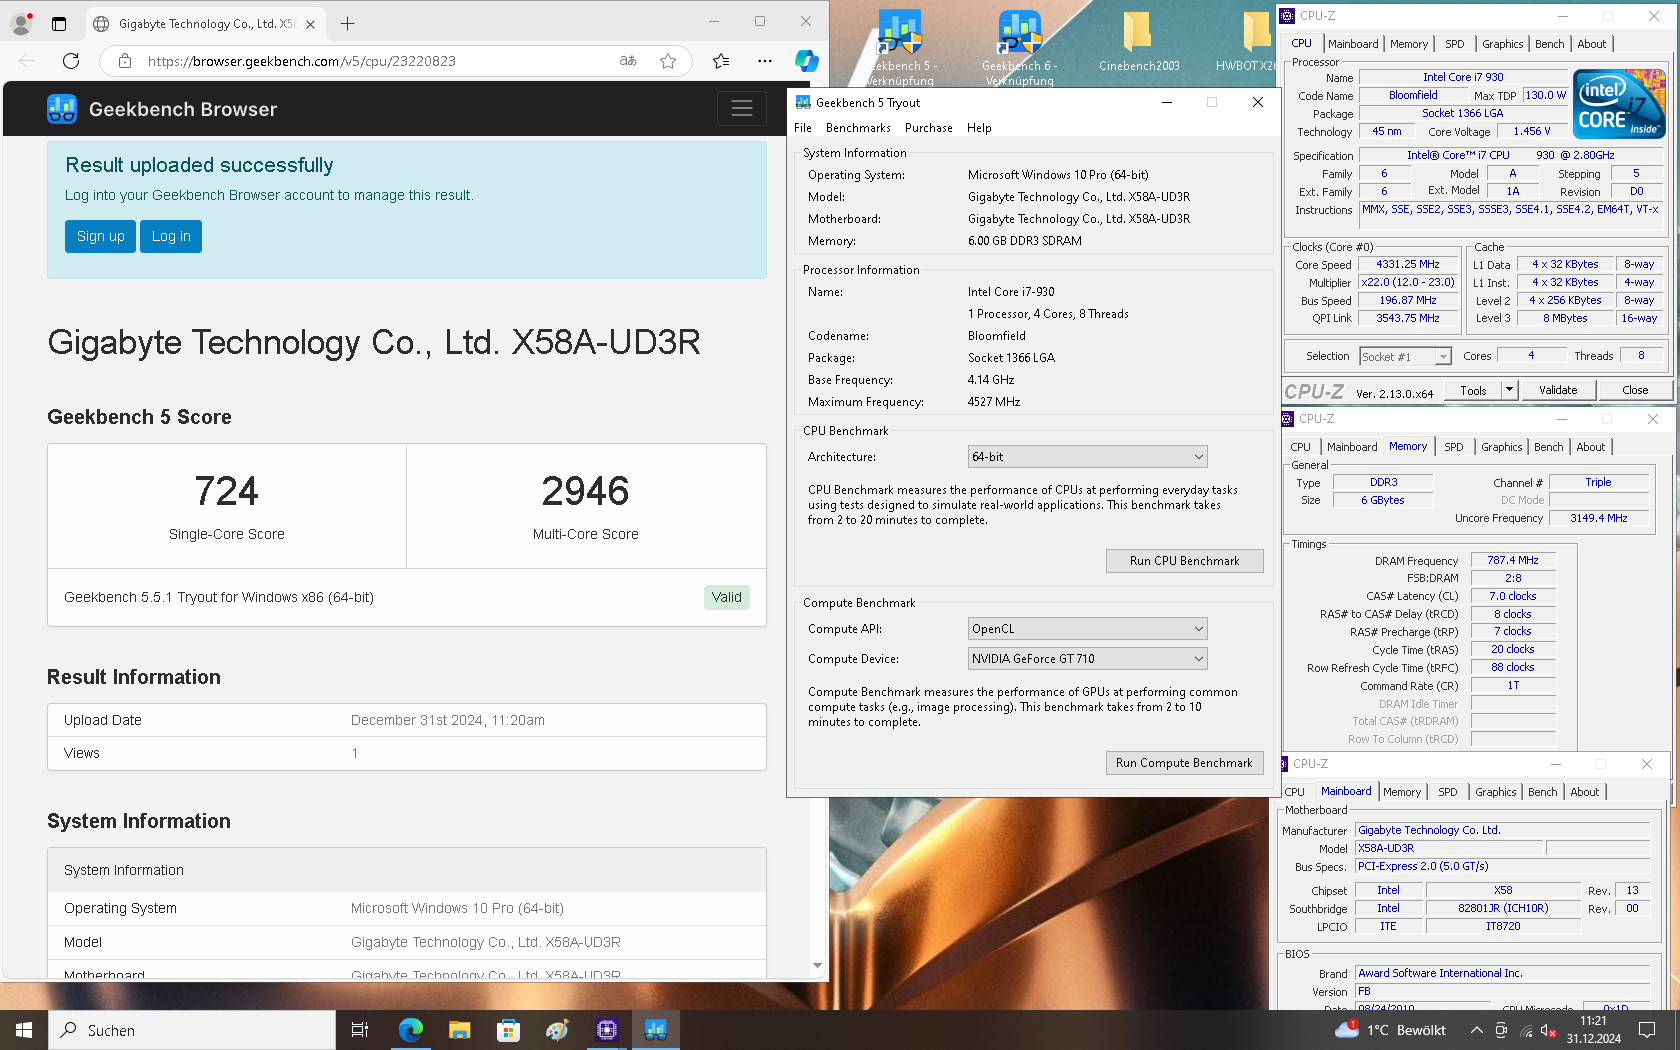Open notification center on taskbar
The image size is (1680, 1050).
pyautogui.click(x=1647, y=1030)
